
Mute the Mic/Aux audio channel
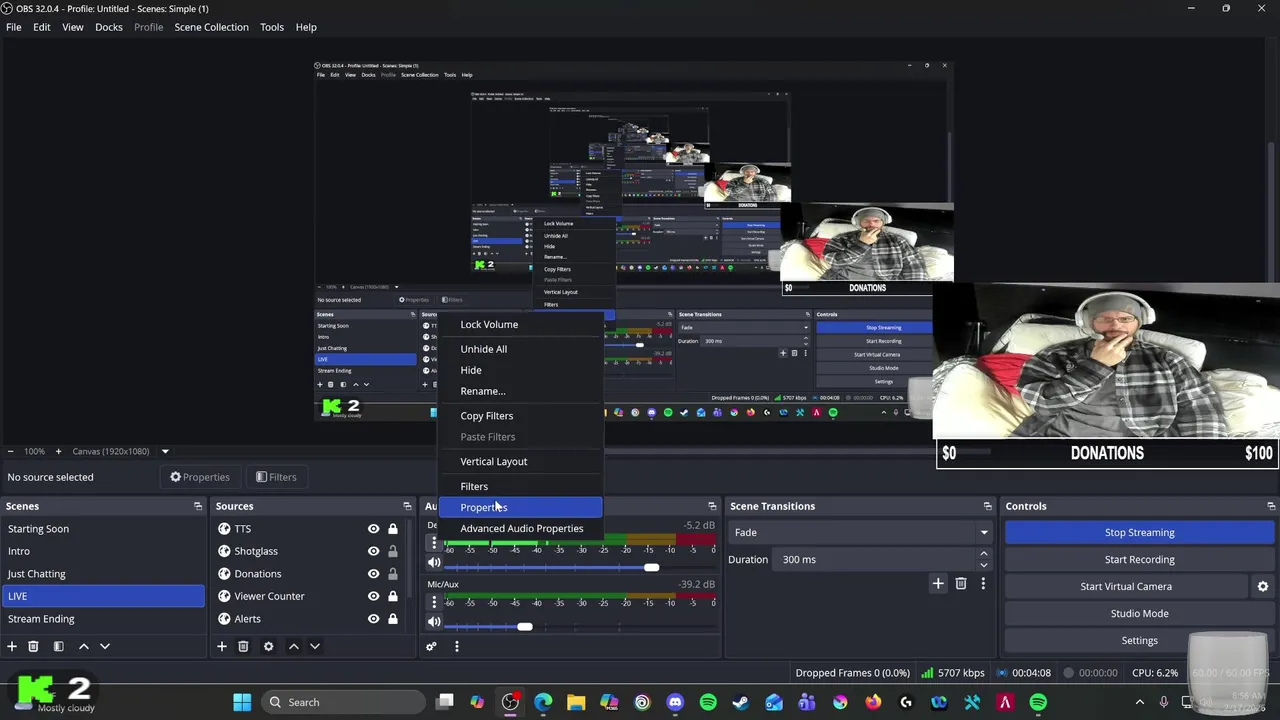(x=434, y=621)
